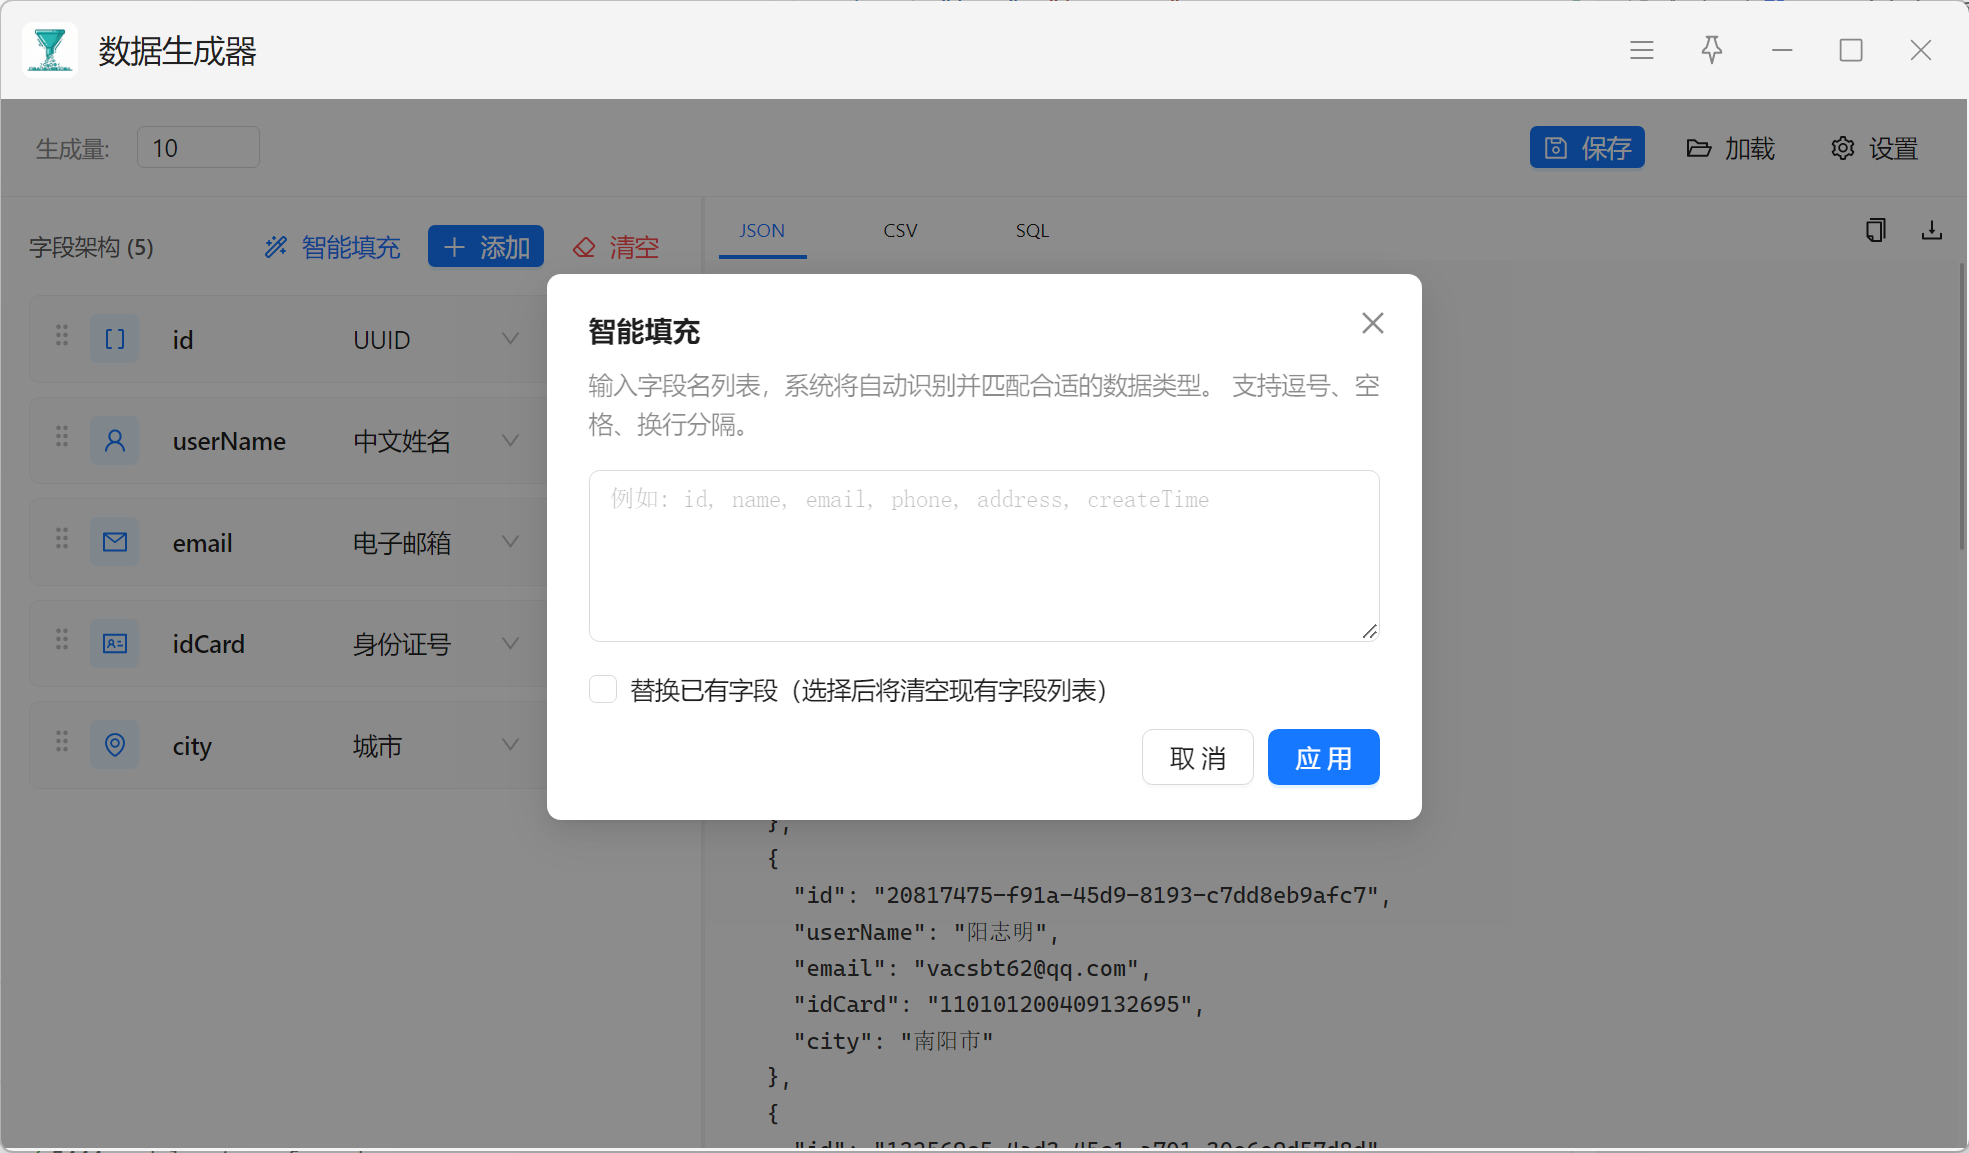Image resolution: width=1969 pixels, height=1153 pixels.
Task: Click the output panel vertical scrollbar
Action: point(1961,405)
